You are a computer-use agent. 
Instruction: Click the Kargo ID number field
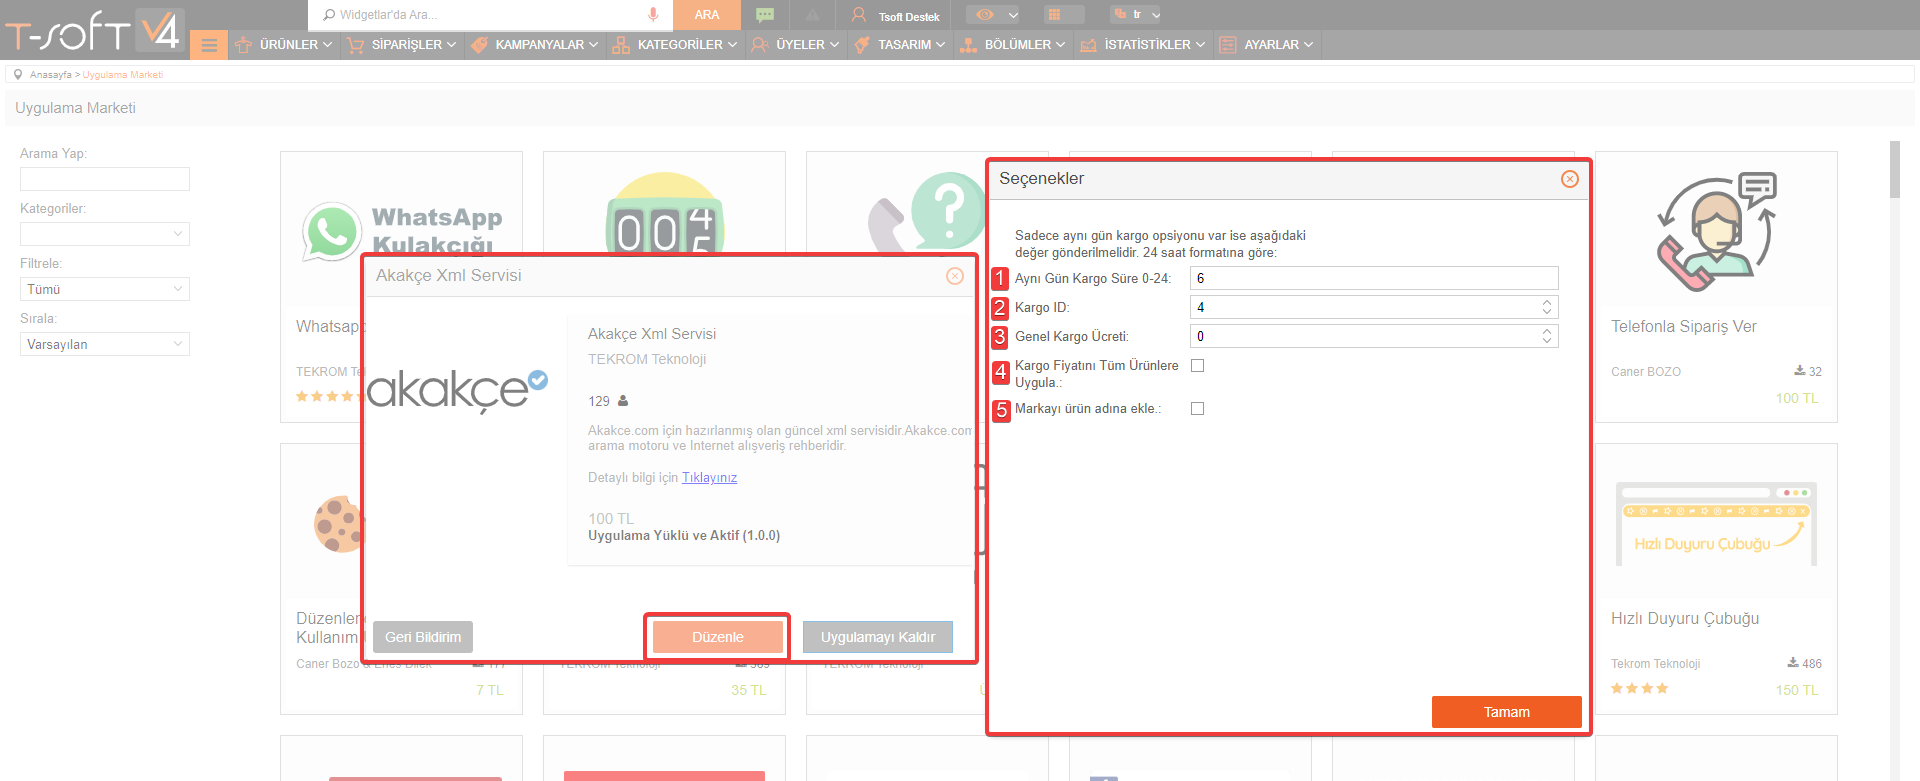pyautogui.click(x=1374, y=307)
